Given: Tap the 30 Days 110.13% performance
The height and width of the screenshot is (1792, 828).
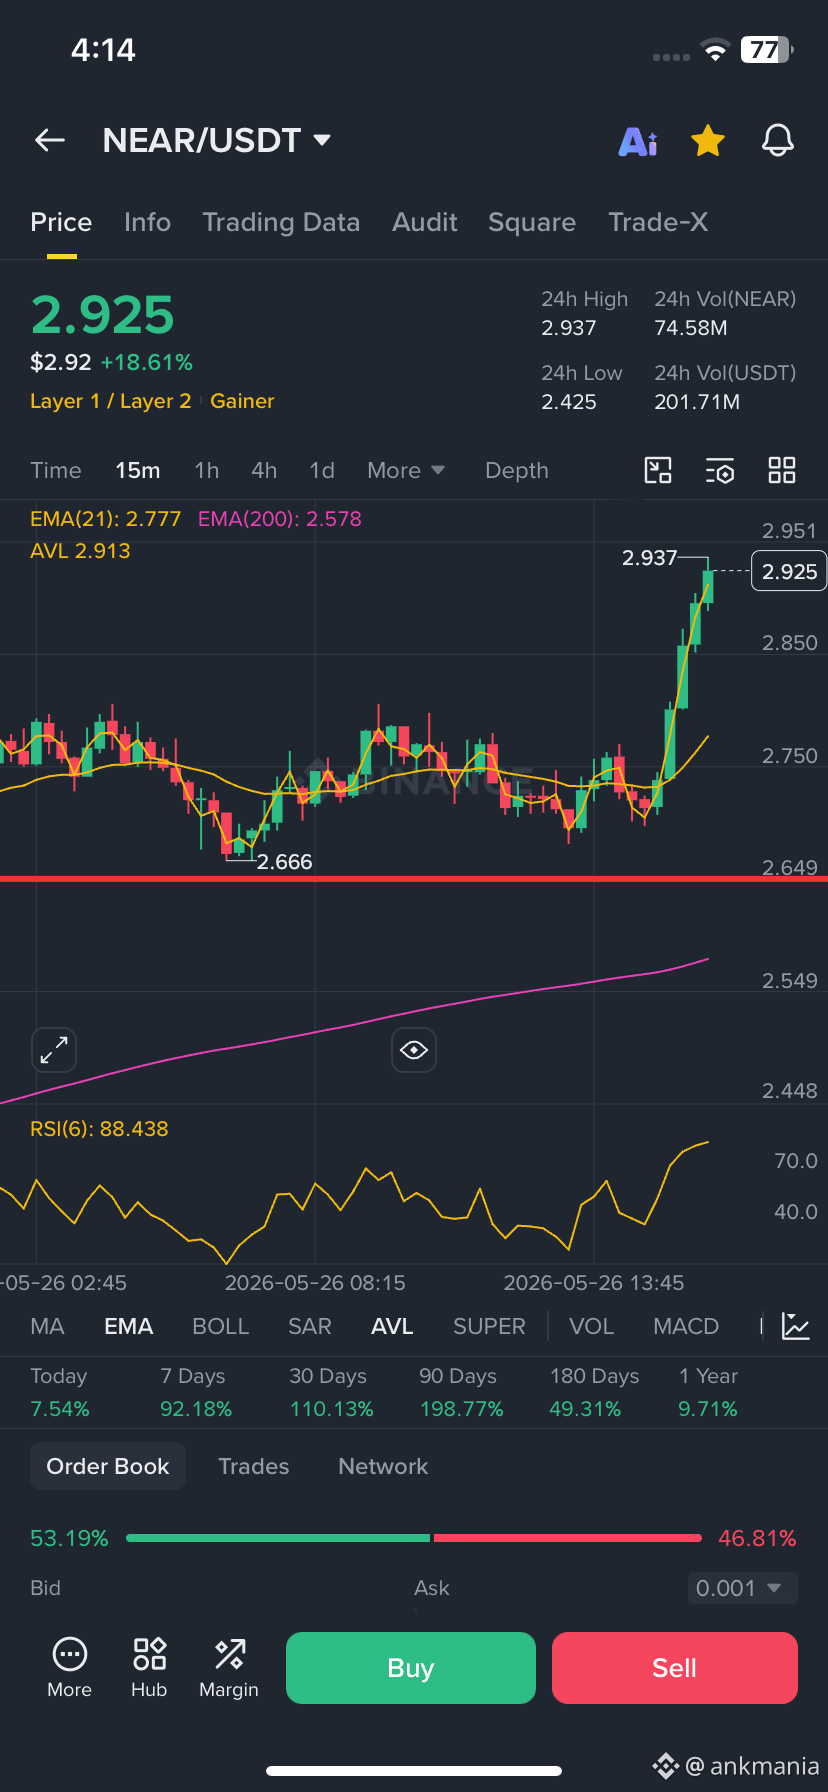Looking at the screenshot, I should (x=331, y=1393).
